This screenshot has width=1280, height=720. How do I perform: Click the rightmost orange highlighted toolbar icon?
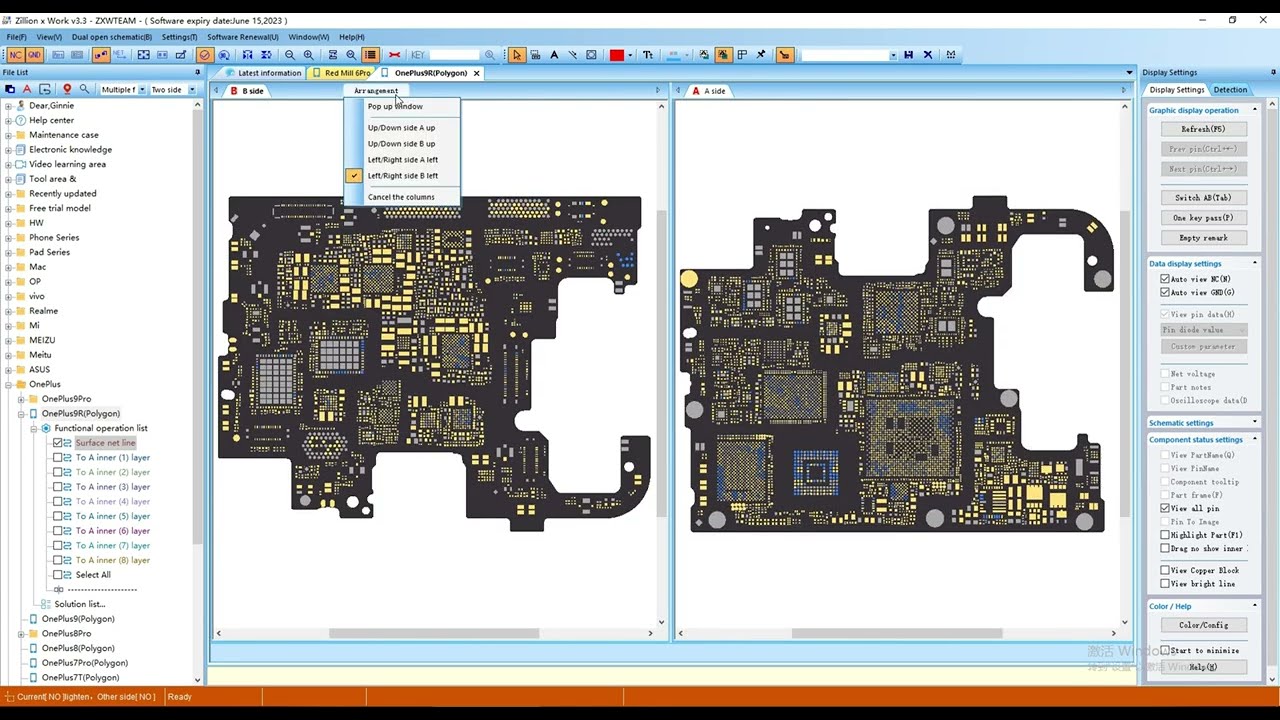(785, 55)
